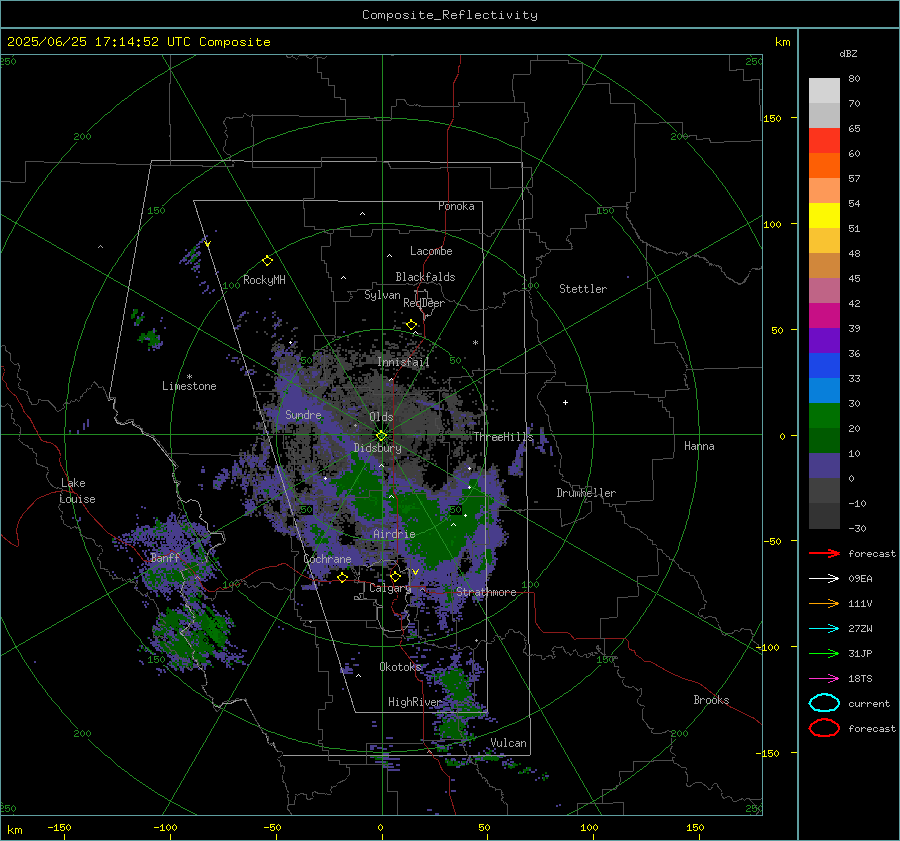Click the Sylvan city label
The image size is (900, 841).
pos(382,295)
